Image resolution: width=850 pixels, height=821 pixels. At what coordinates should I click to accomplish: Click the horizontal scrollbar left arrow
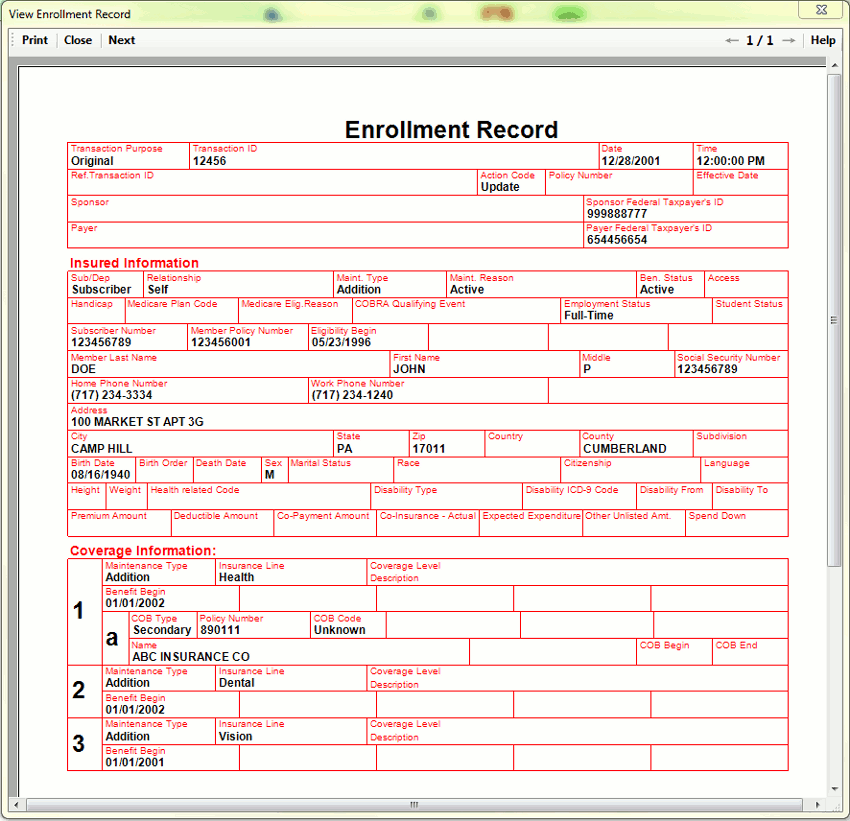coord(16,804)
